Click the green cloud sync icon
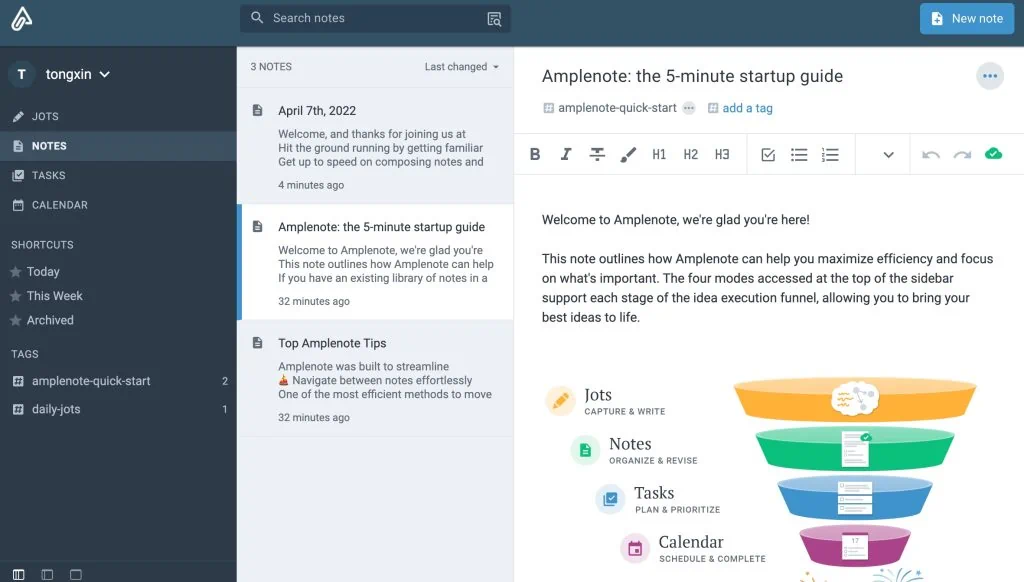The width and height of the screenshot is (1024, 582). click(993, 154)
